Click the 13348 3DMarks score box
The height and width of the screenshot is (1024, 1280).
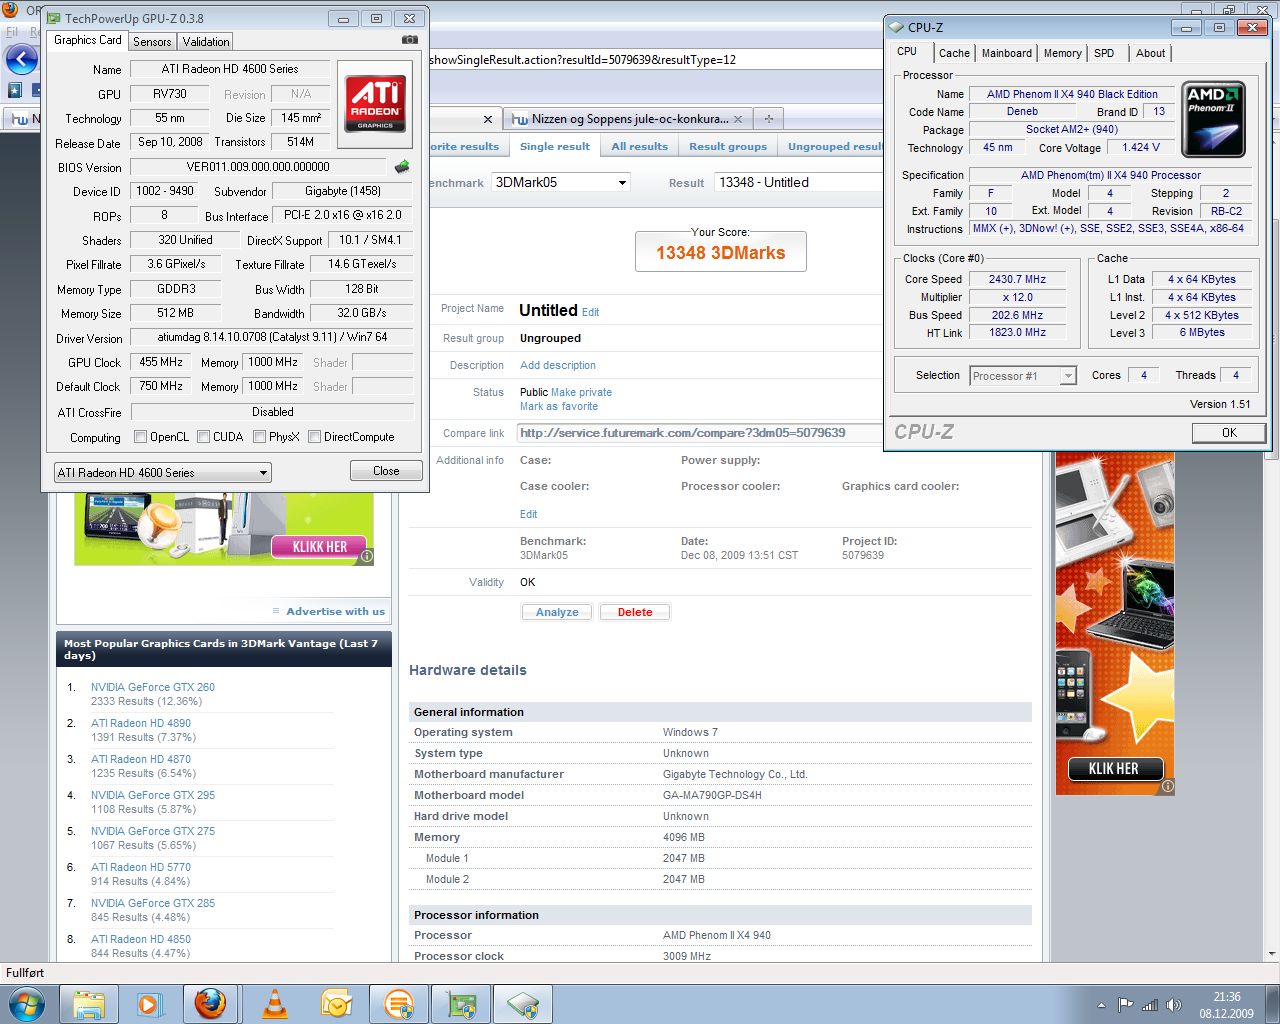tap(721, 252)
